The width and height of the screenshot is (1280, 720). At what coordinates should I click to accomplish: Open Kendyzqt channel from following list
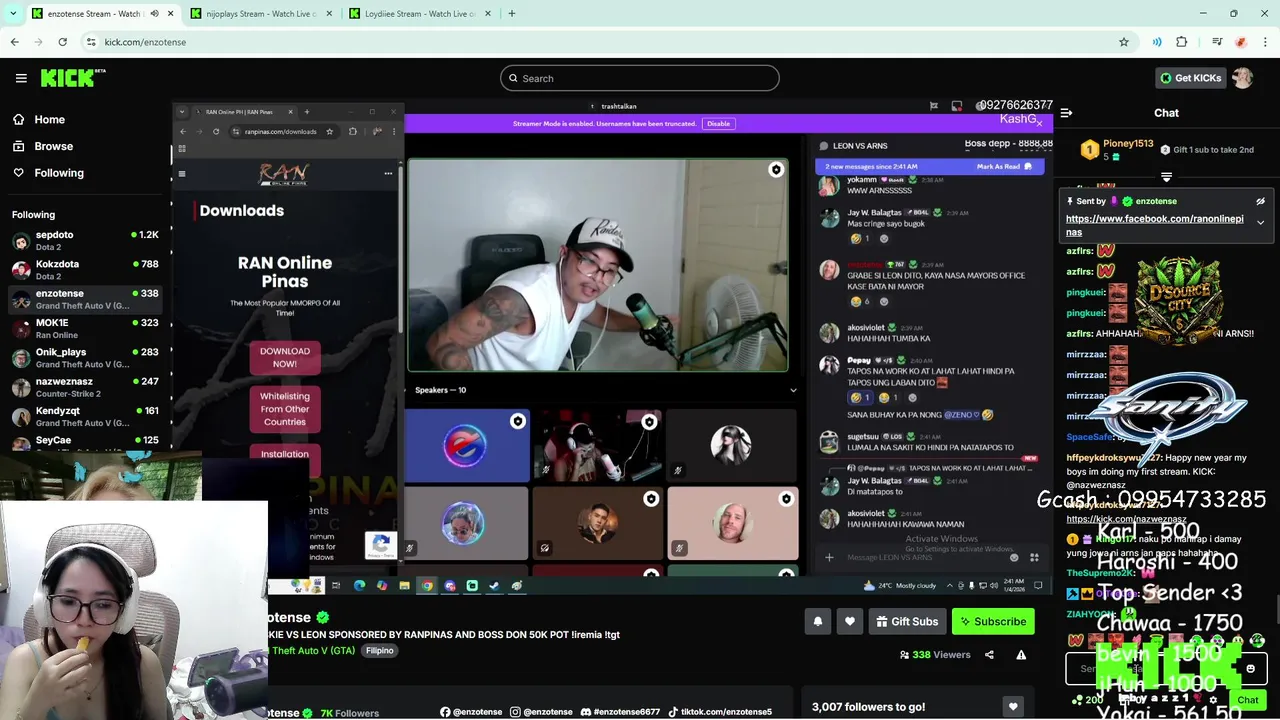point(85,416)
